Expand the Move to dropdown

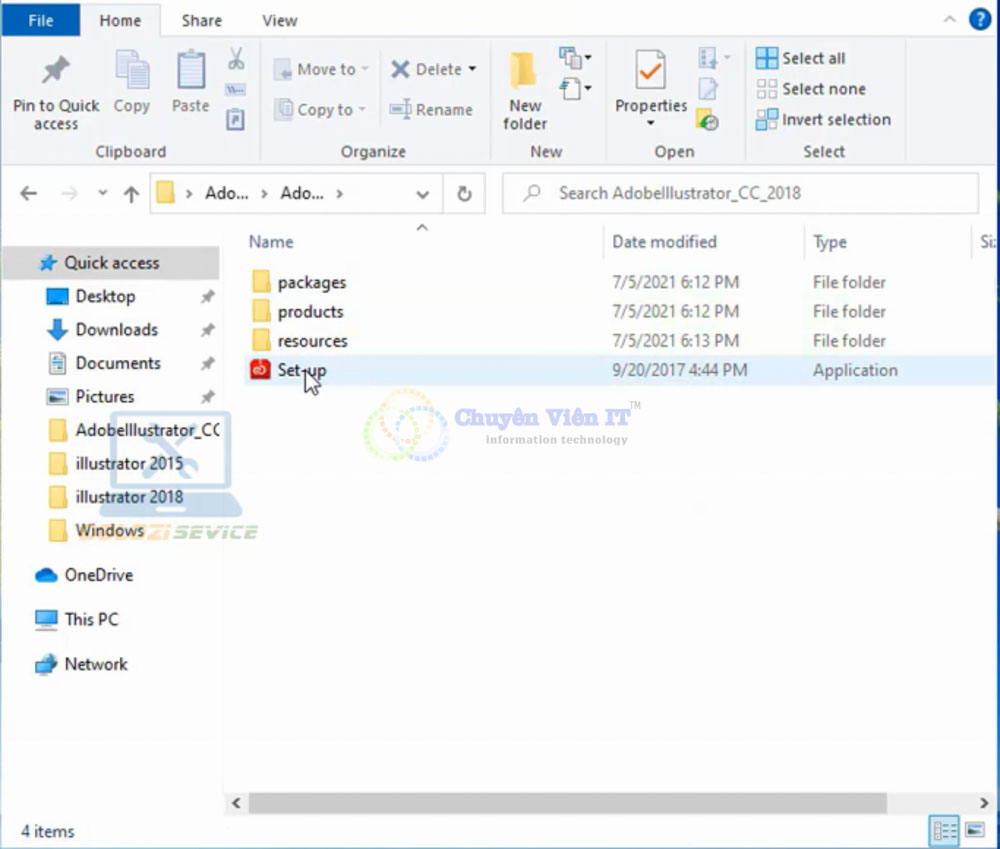[364, 70]
